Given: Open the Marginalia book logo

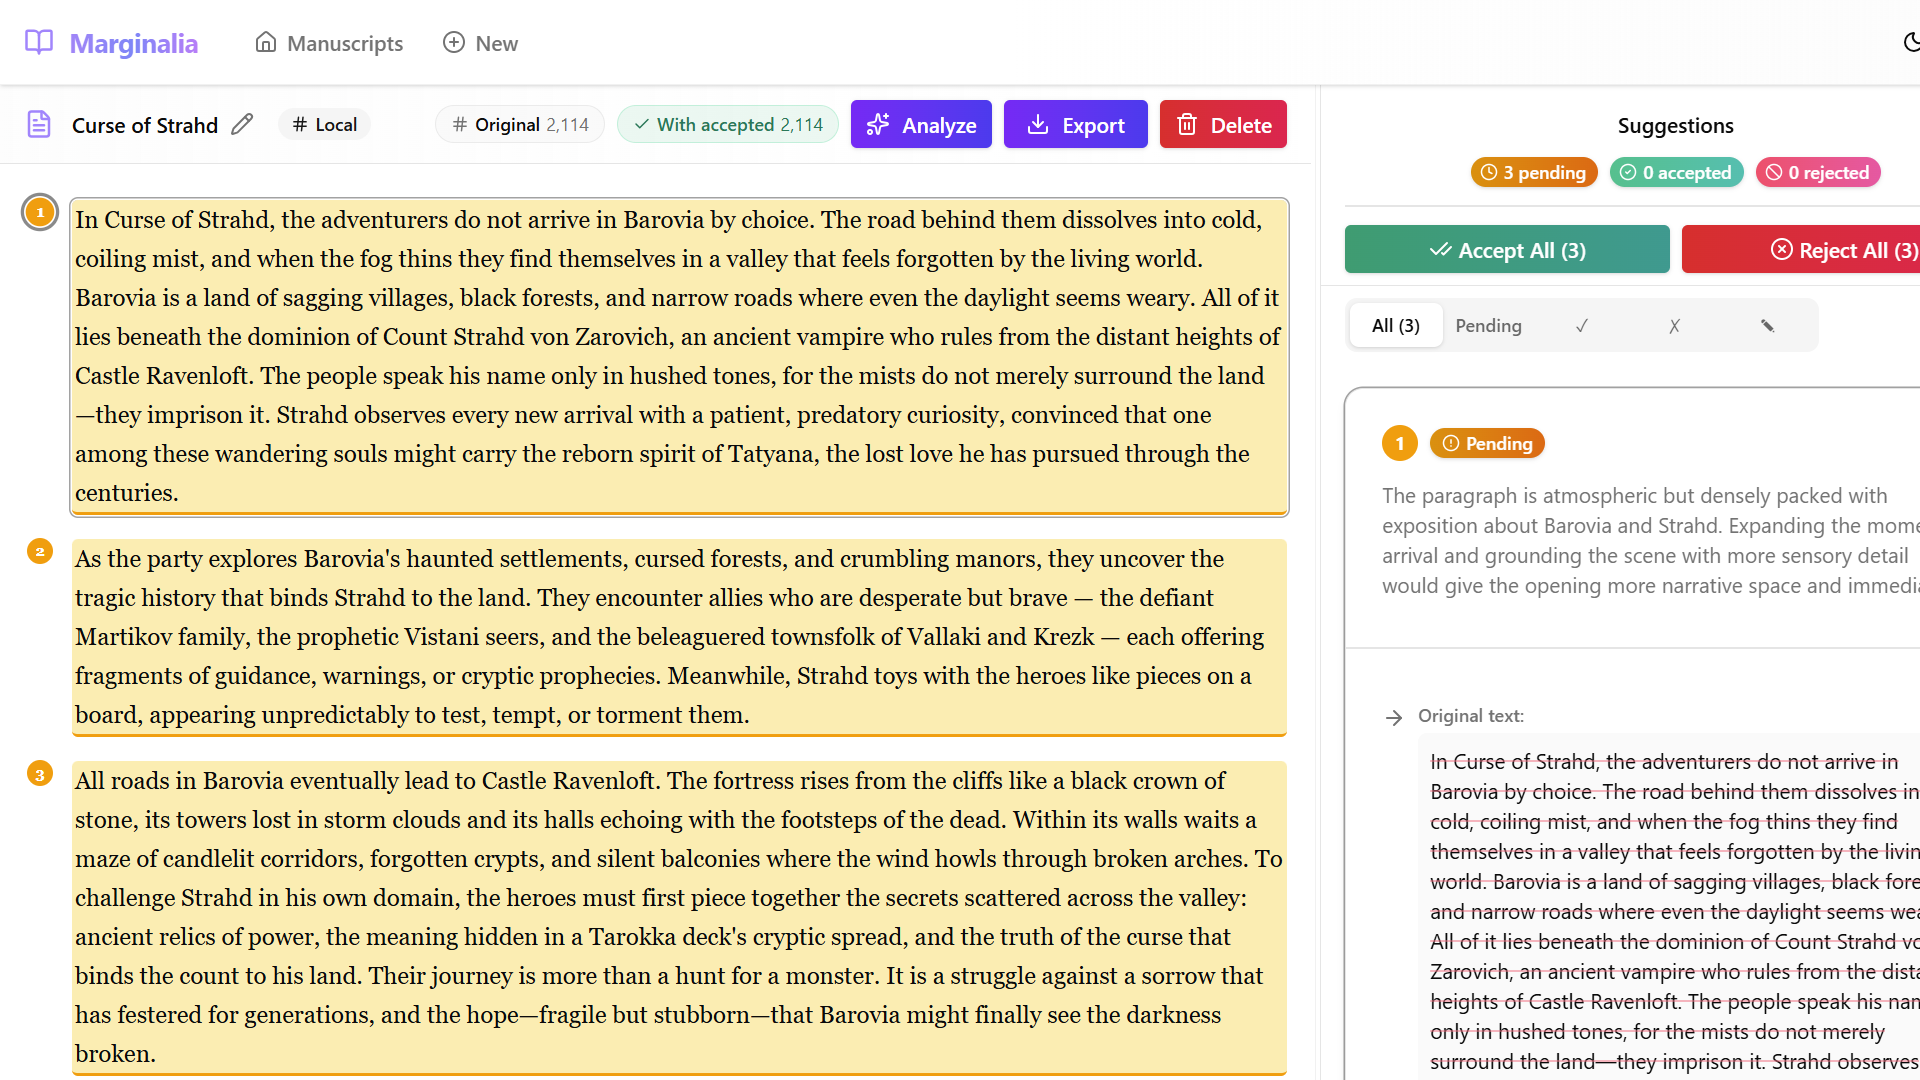Looking at the screenshot, I should (39, 42).
